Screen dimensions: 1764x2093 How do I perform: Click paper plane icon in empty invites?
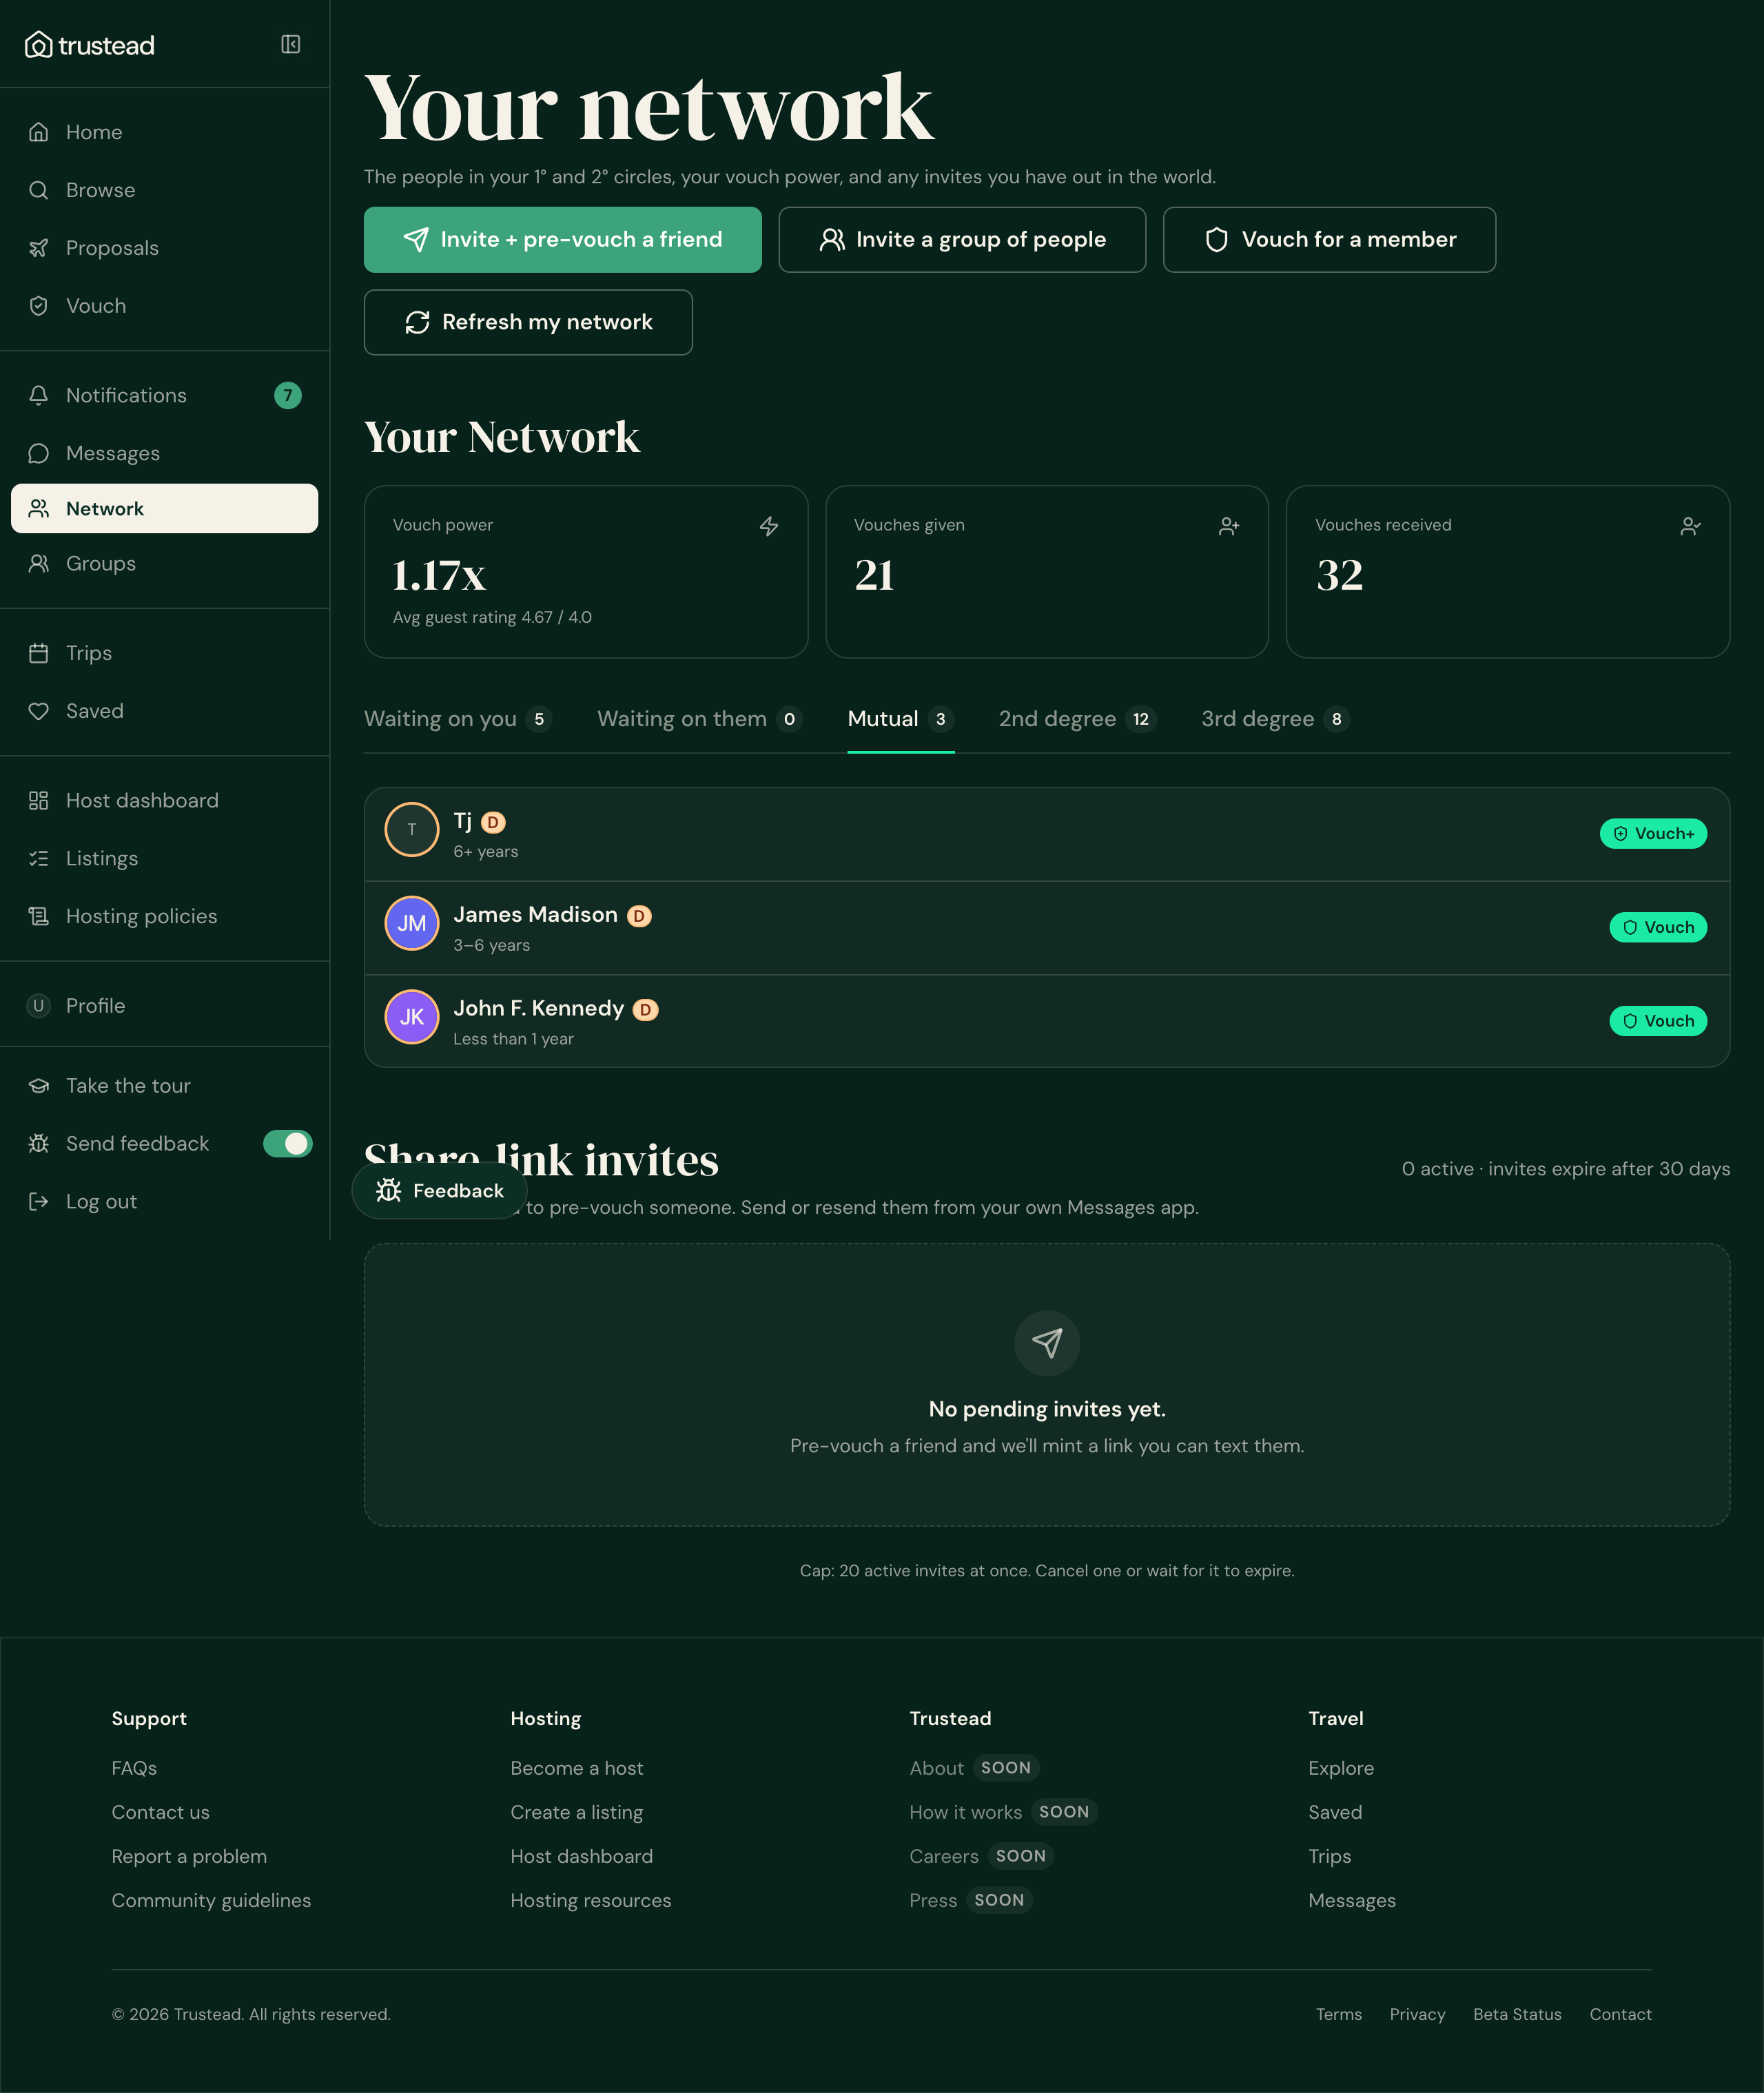[x=1047, y=1343]
